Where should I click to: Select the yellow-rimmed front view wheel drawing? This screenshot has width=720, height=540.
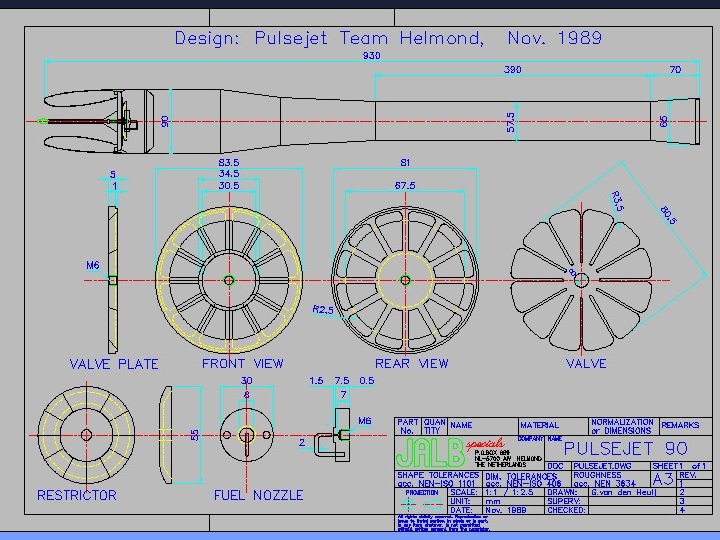(229, 280)
